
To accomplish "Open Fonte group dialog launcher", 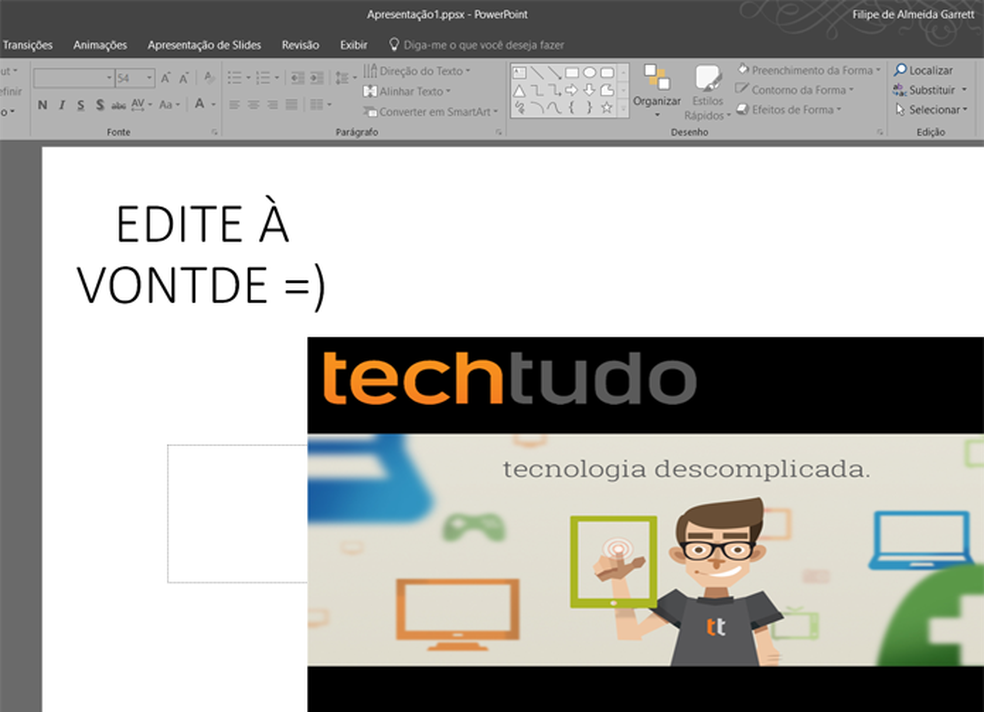I will pos(214,132).
